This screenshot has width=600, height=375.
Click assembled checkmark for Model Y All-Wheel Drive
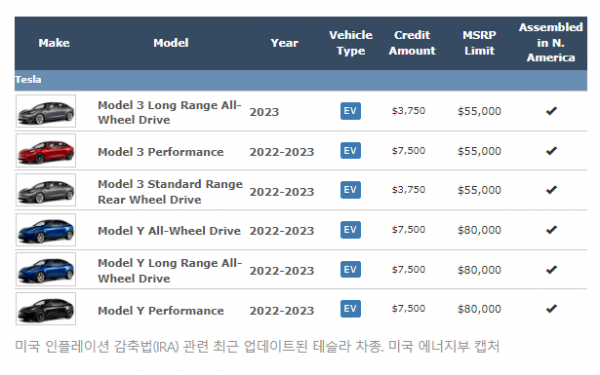(x=551, y=230)
